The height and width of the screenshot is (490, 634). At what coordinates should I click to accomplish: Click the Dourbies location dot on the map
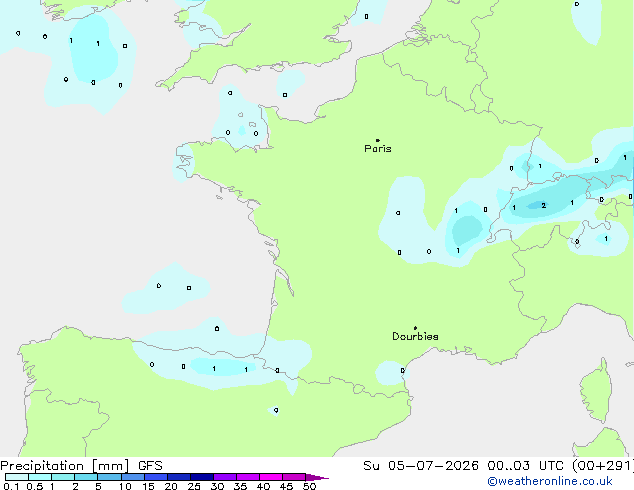pos(415,328)
